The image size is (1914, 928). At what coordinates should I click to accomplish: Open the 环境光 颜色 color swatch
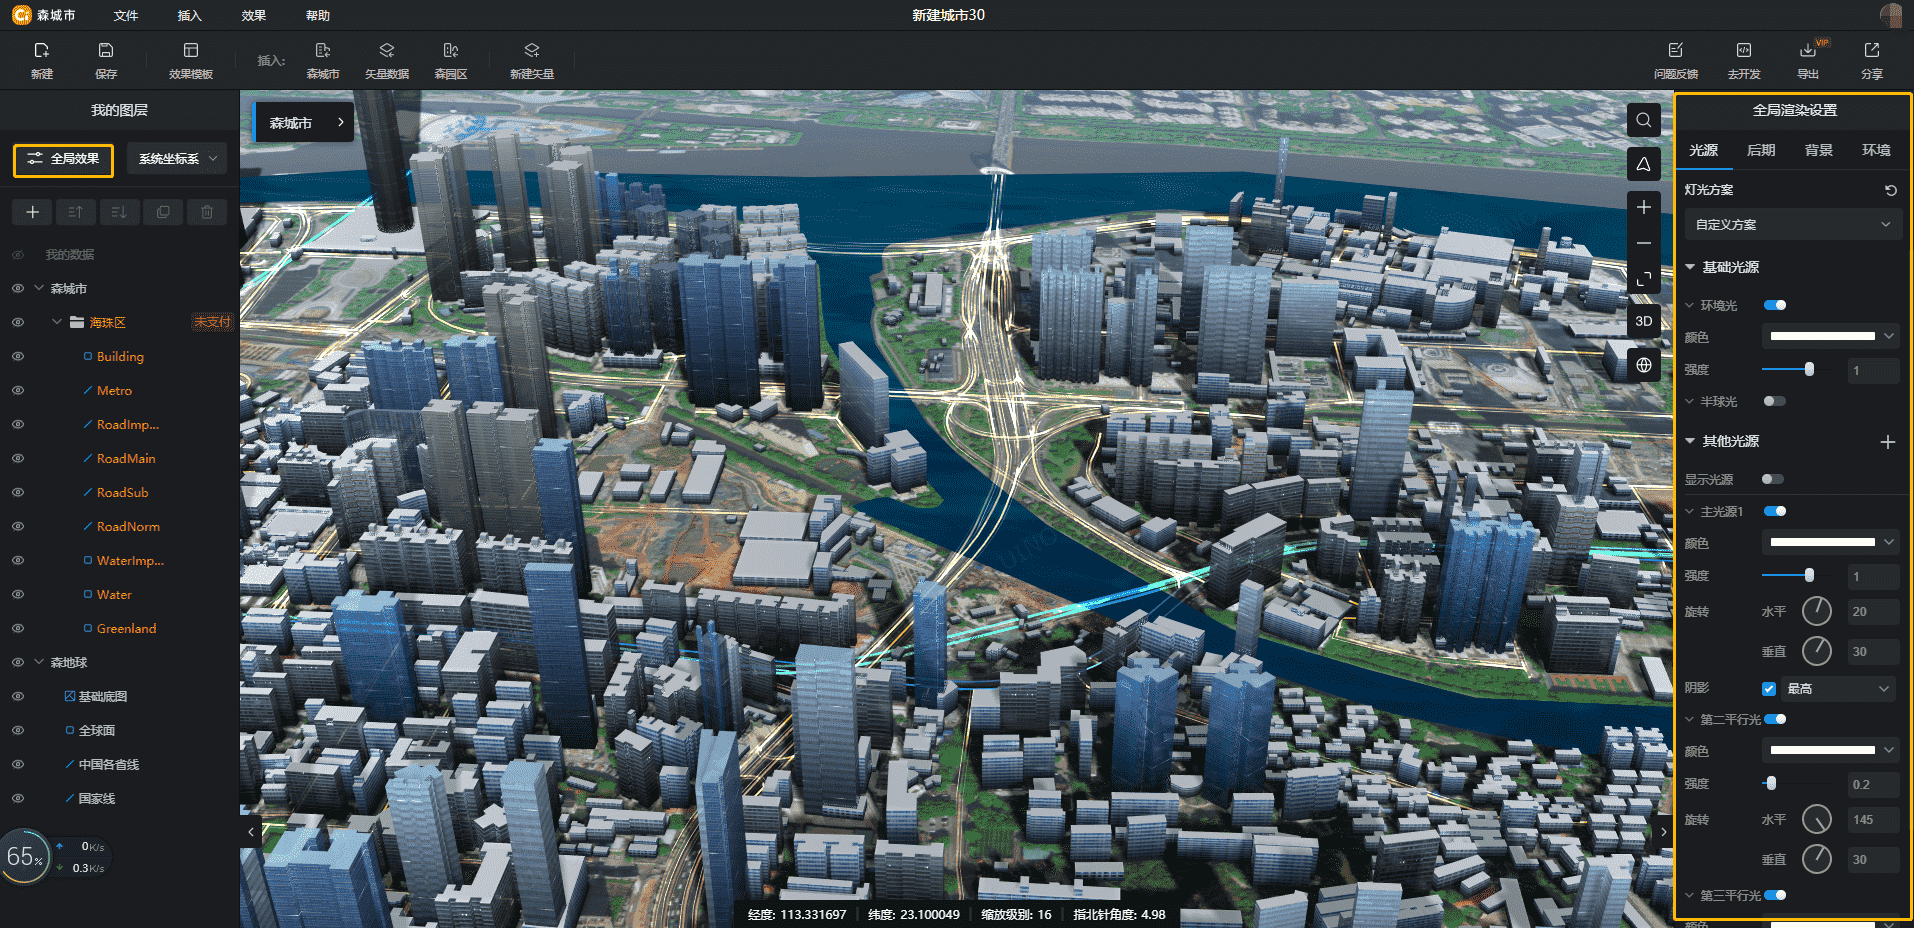click(1829, 336)
